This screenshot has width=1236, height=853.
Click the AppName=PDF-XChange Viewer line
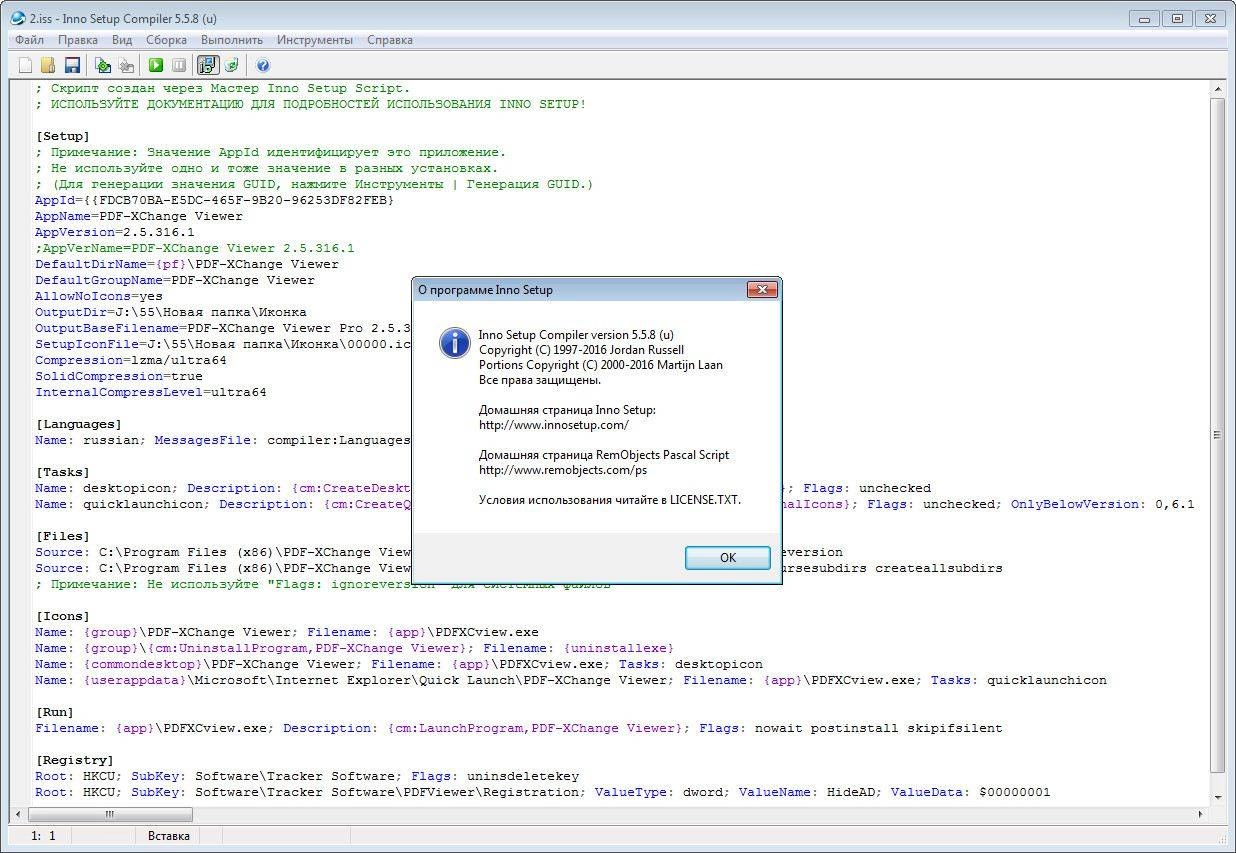pos(139,216)
